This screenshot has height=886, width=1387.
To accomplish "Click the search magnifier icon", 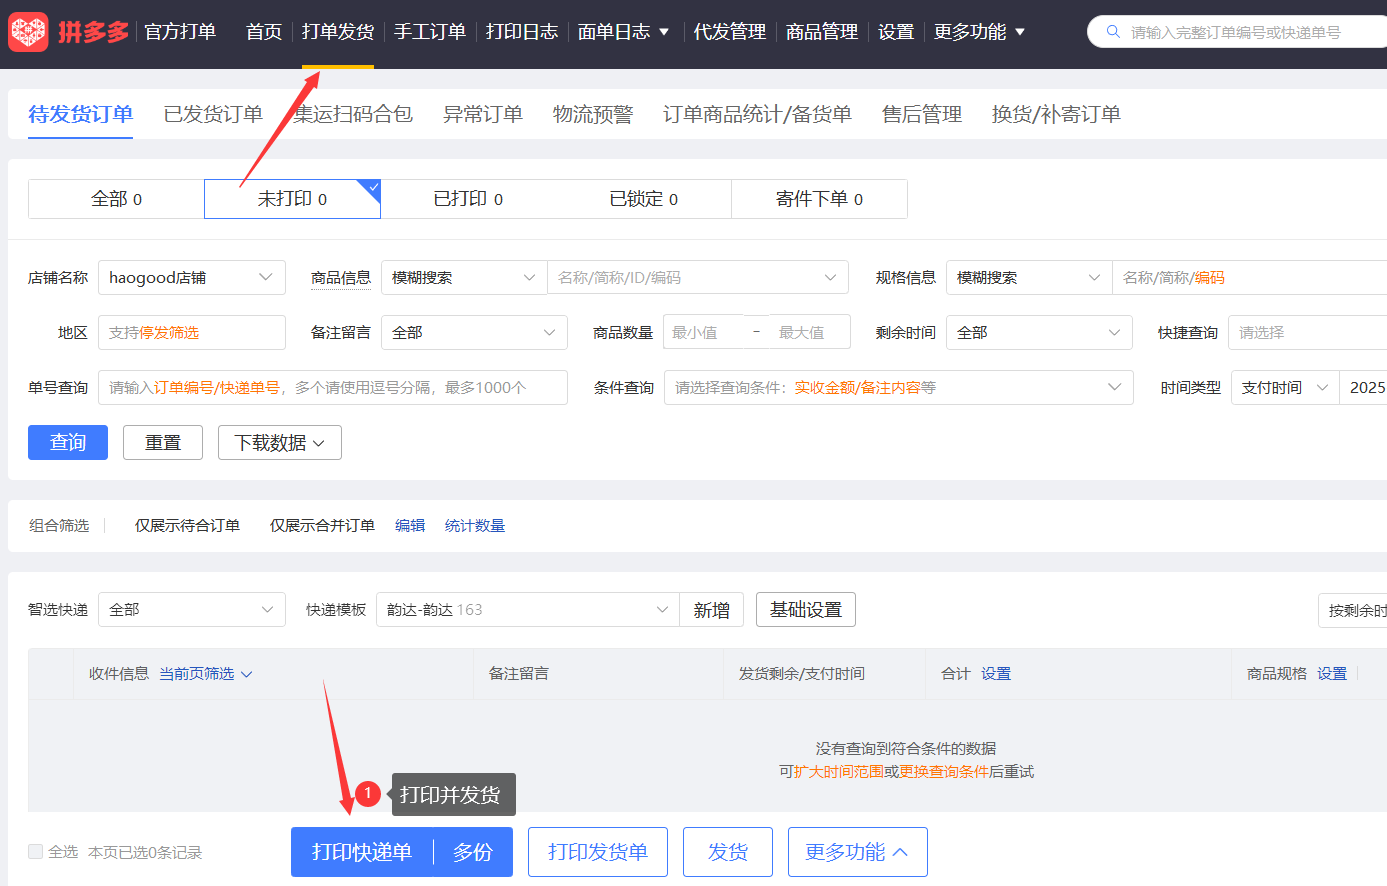I will pyautogui.click(x=1113, y=32).
